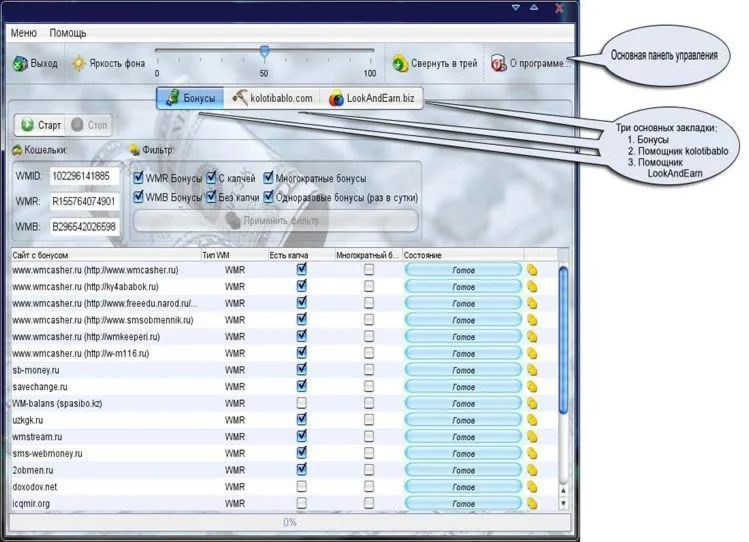Click Готов status for savechange.ru

pyautogui.click(x=463, y=386)
